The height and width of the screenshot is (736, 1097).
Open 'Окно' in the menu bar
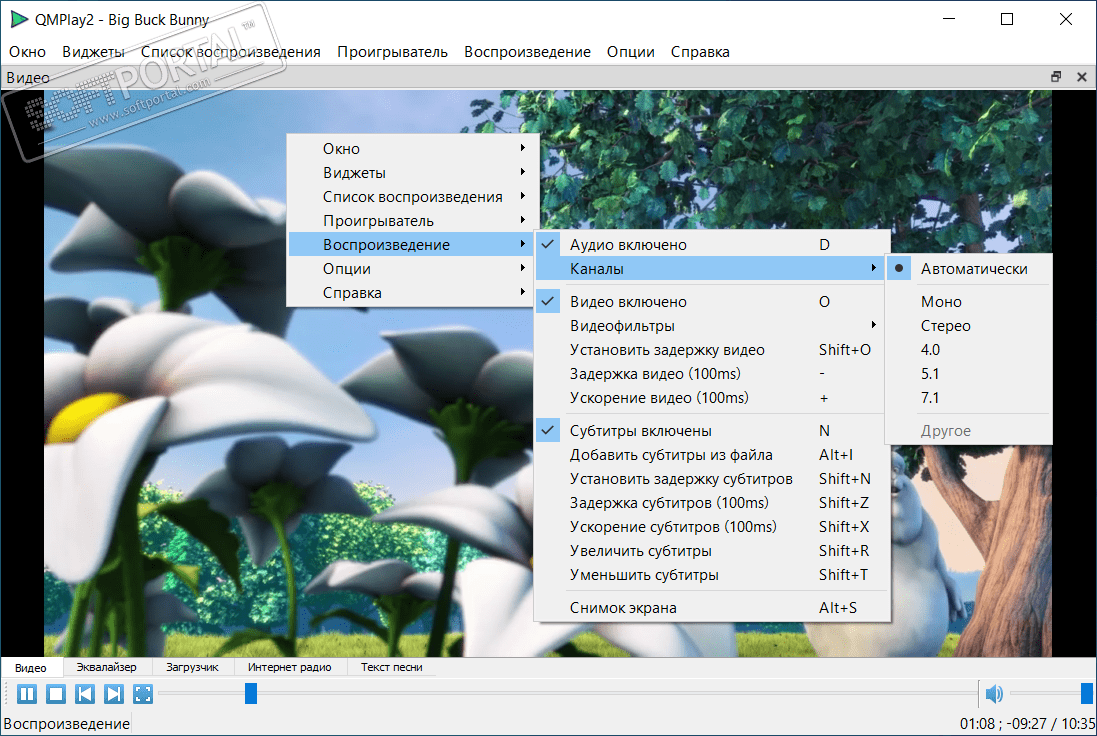pos(27,52)
